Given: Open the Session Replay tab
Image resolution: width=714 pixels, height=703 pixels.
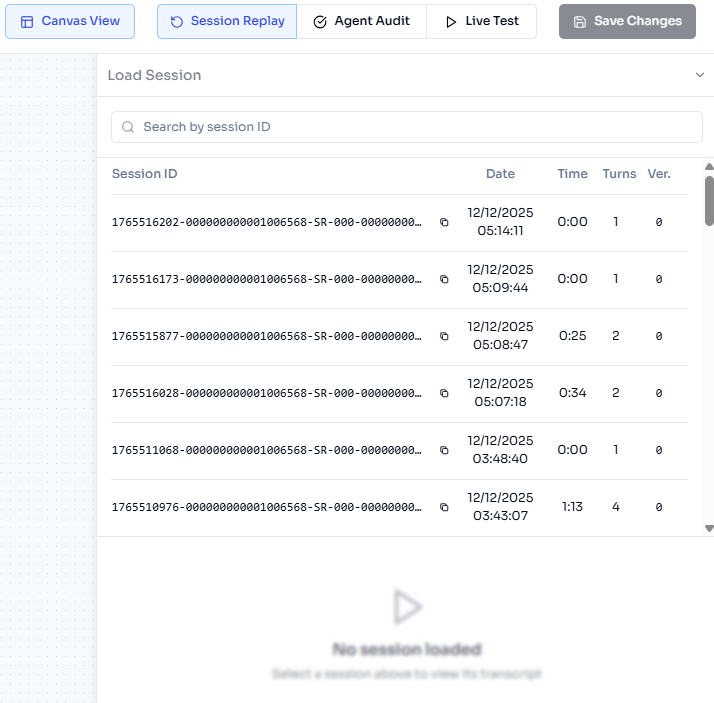Looking at the screenshot, I should [x=227, y=21].
